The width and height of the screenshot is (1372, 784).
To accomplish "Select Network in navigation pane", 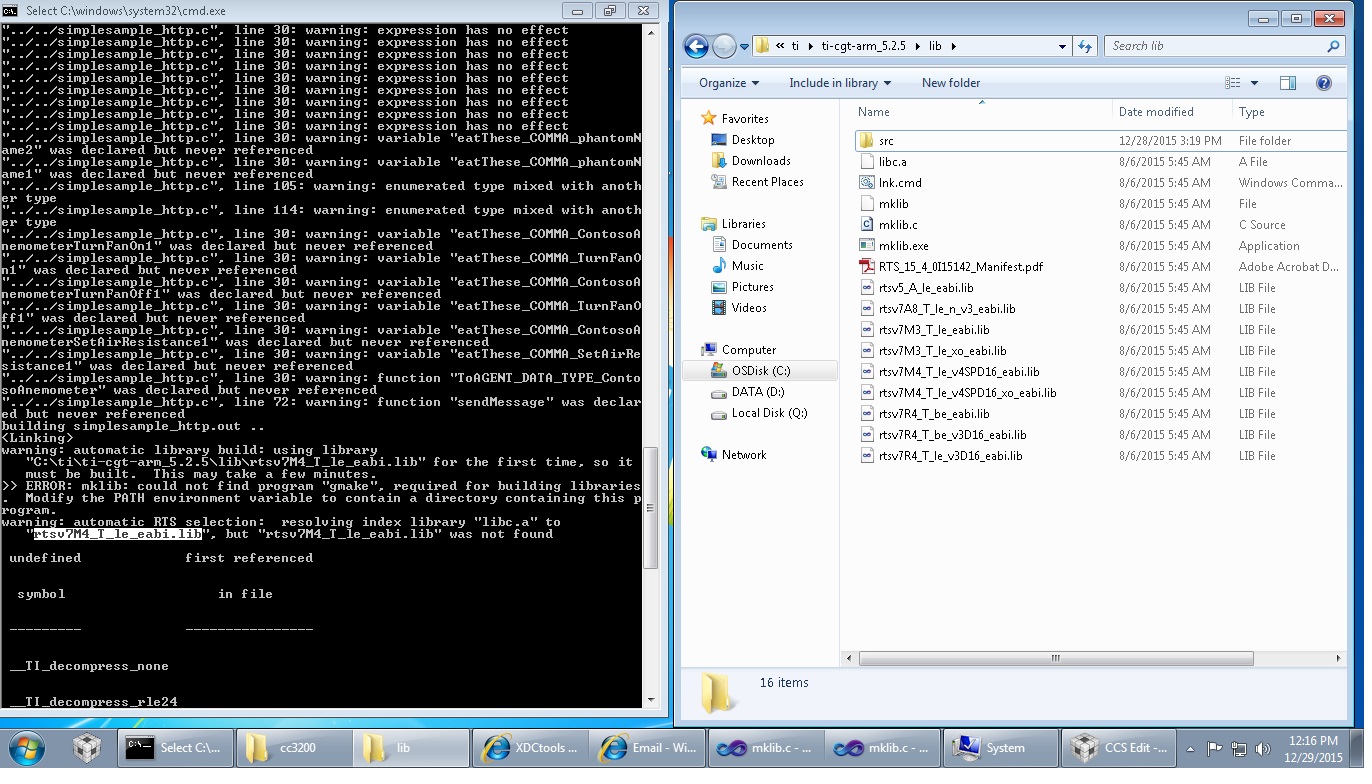I will pyautogui.click(x=744, y=455).
